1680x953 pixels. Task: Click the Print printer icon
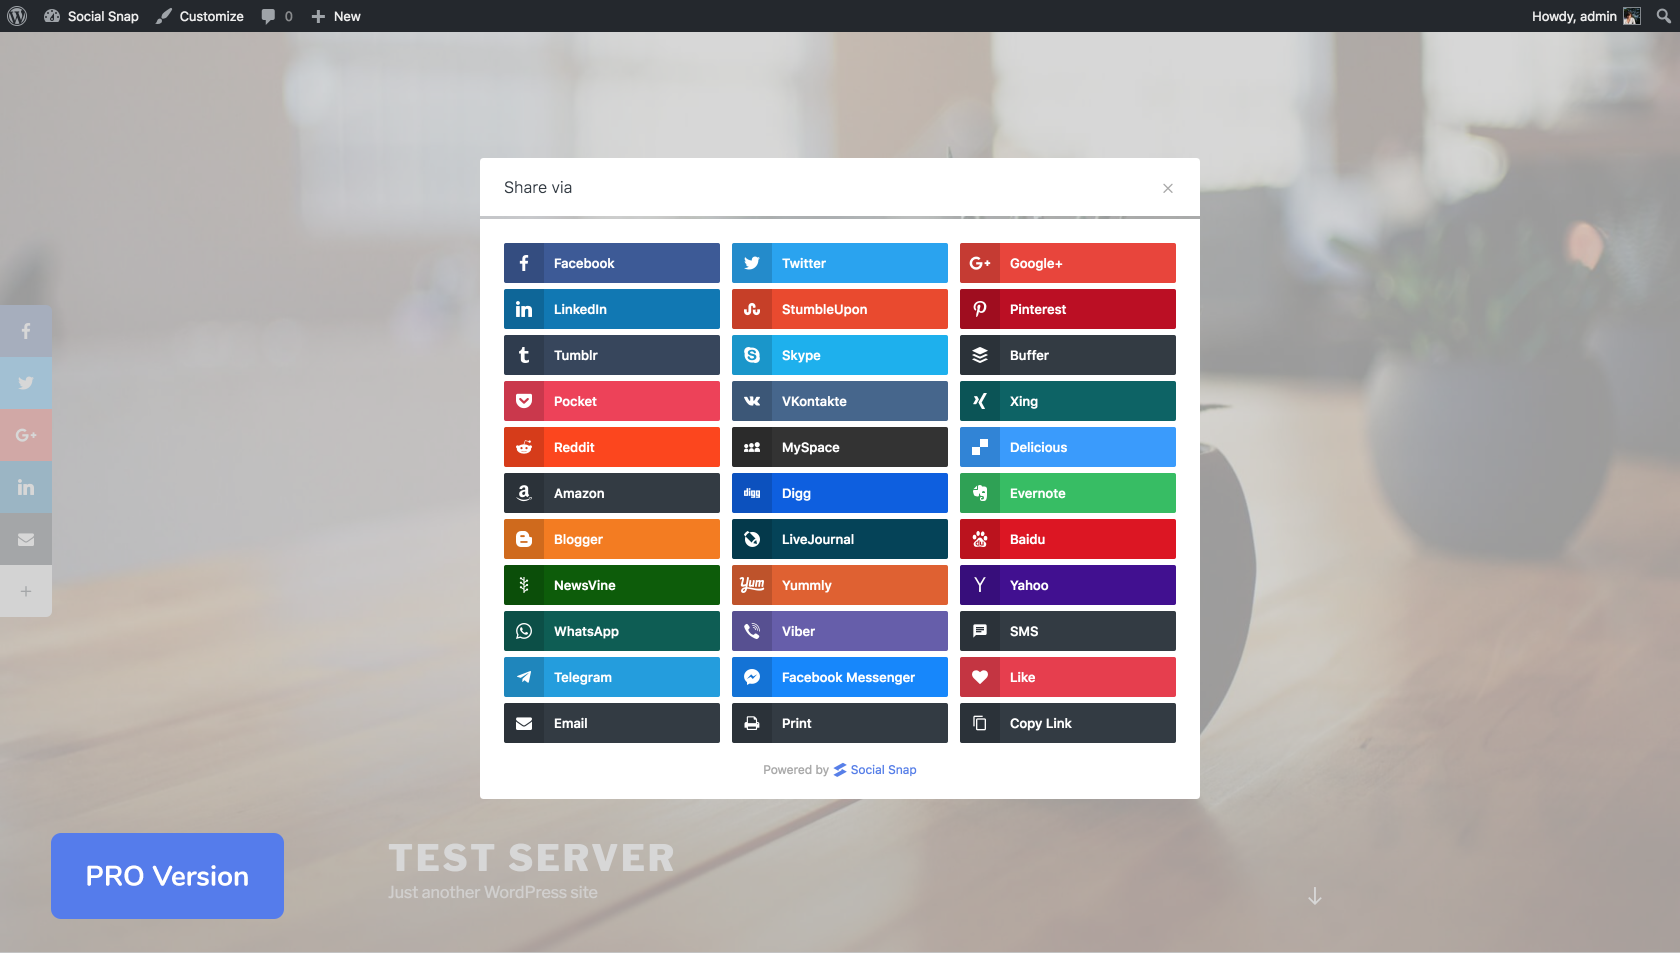tap(752, 723)
